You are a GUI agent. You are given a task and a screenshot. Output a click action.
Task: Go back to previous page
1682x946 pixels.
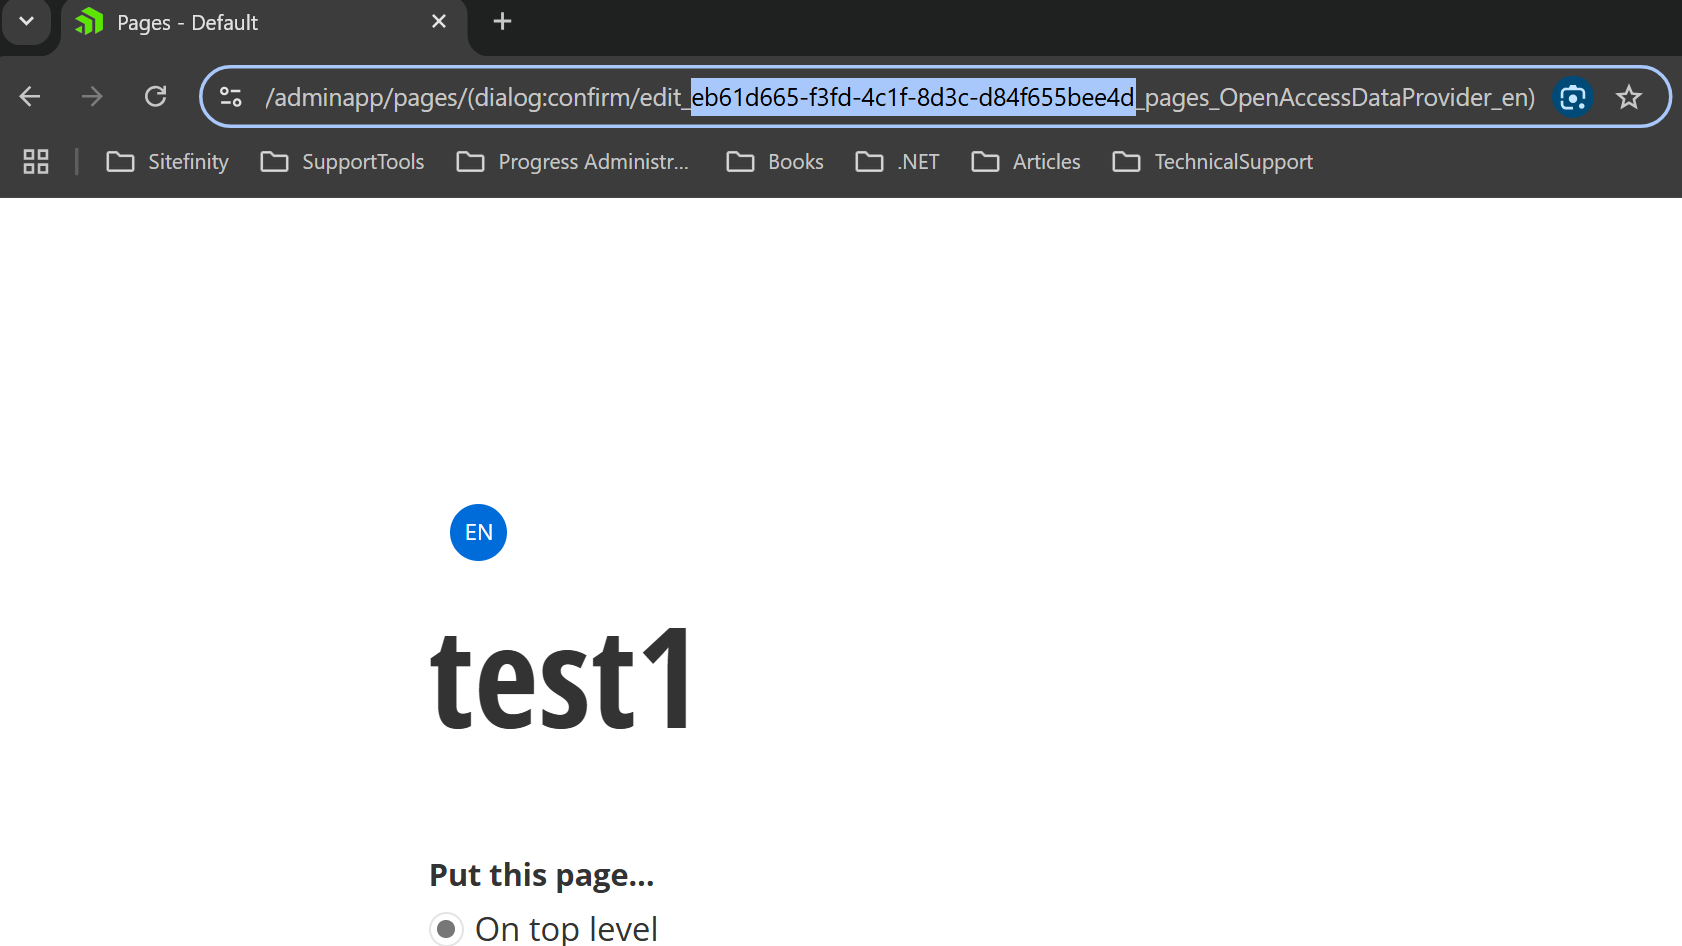(x=30, y=97)
